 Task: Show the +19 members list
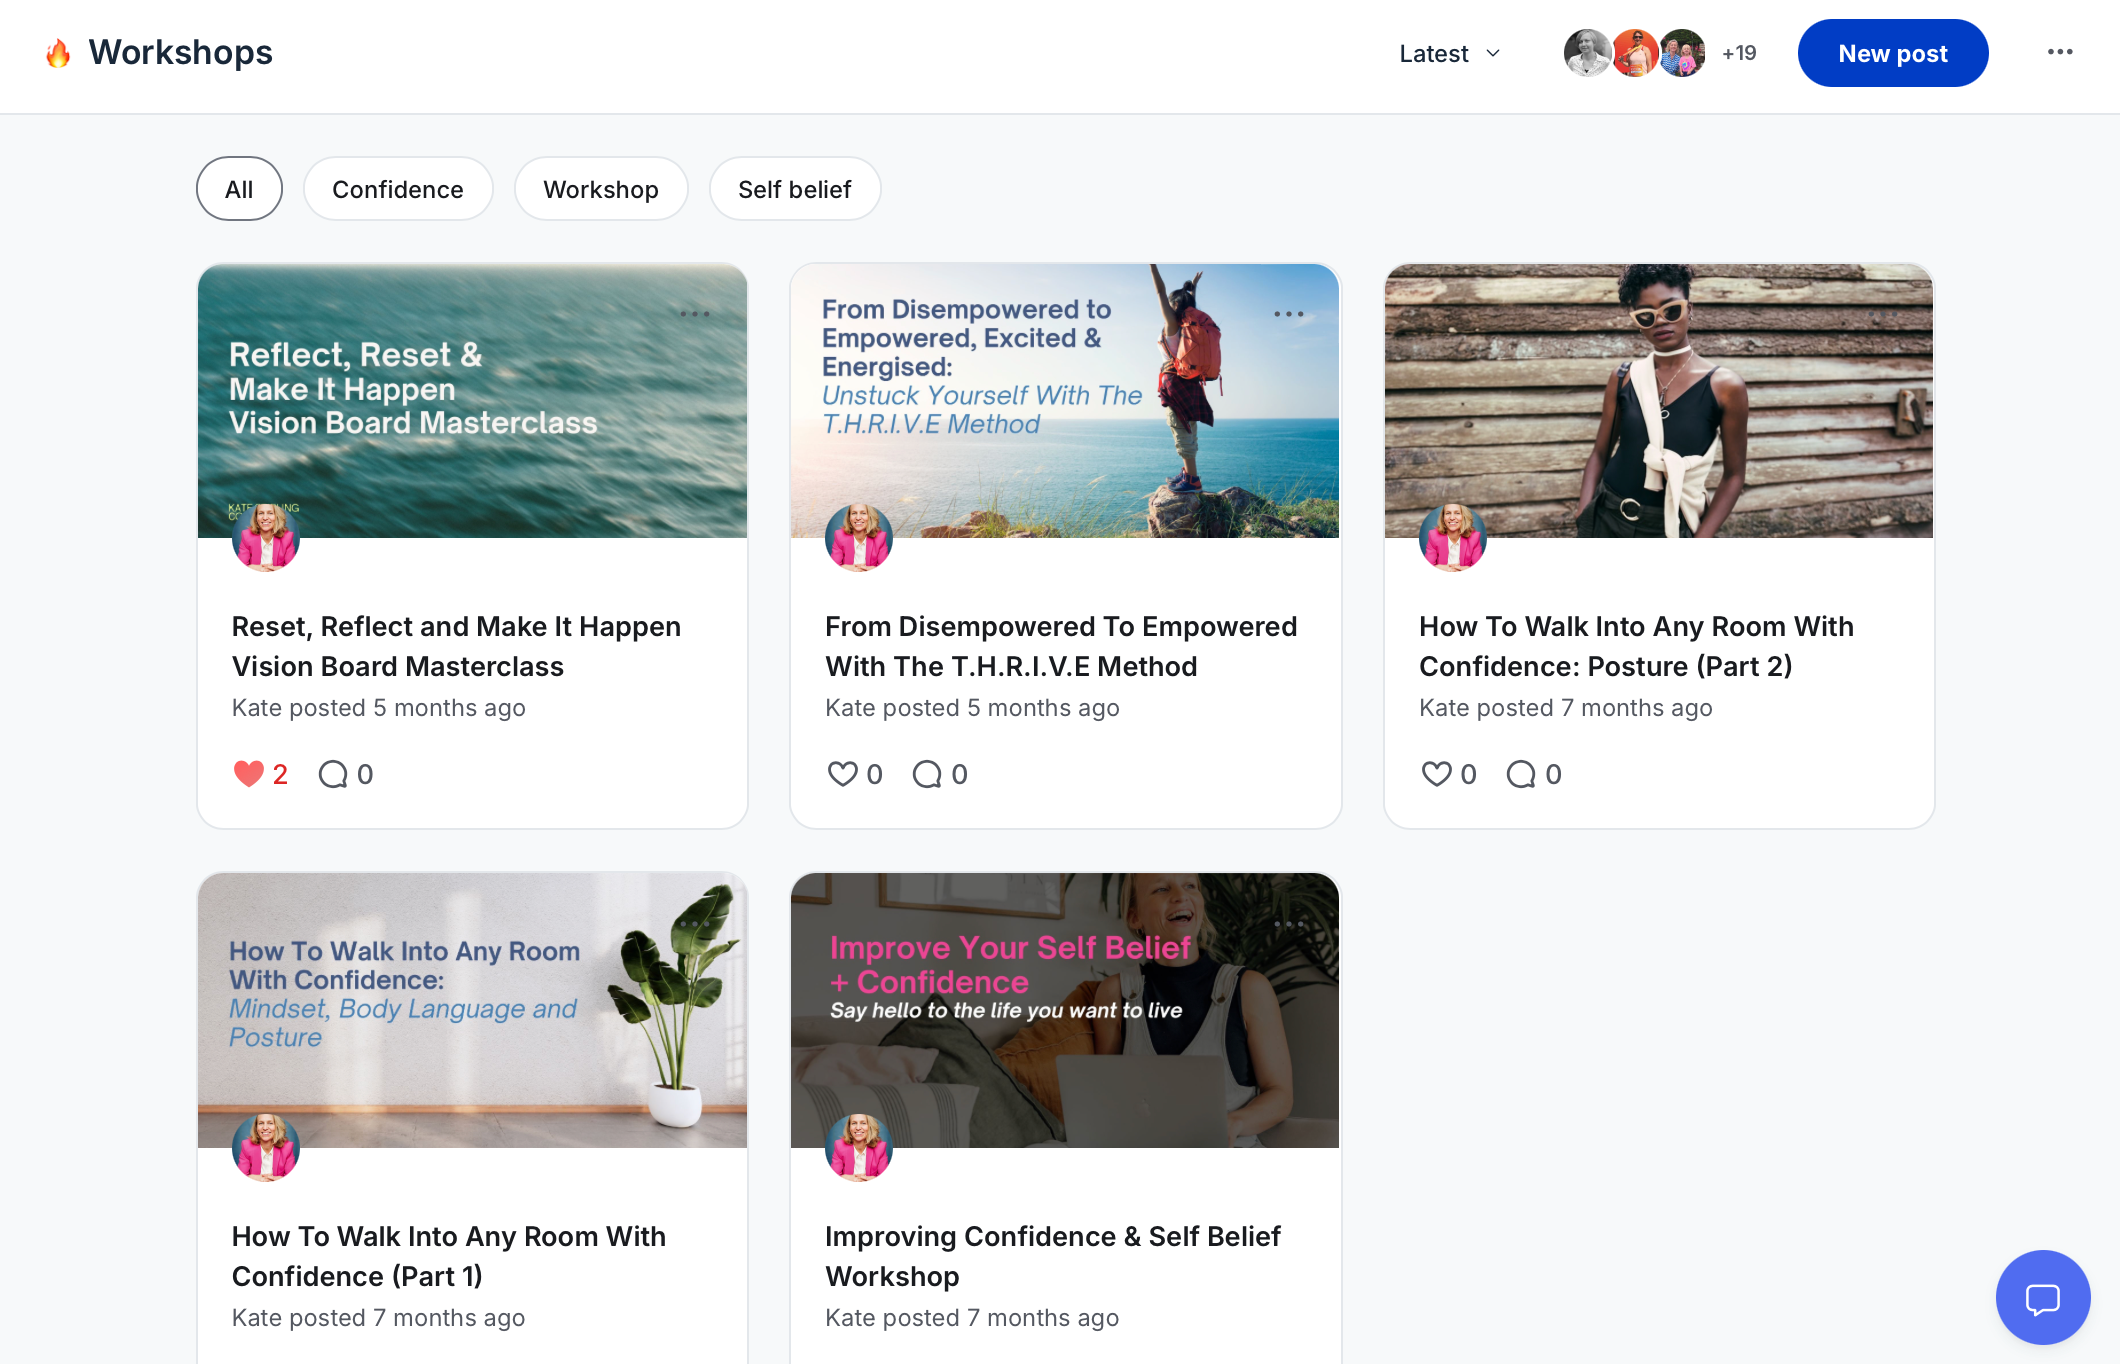tap(1739, 53)
